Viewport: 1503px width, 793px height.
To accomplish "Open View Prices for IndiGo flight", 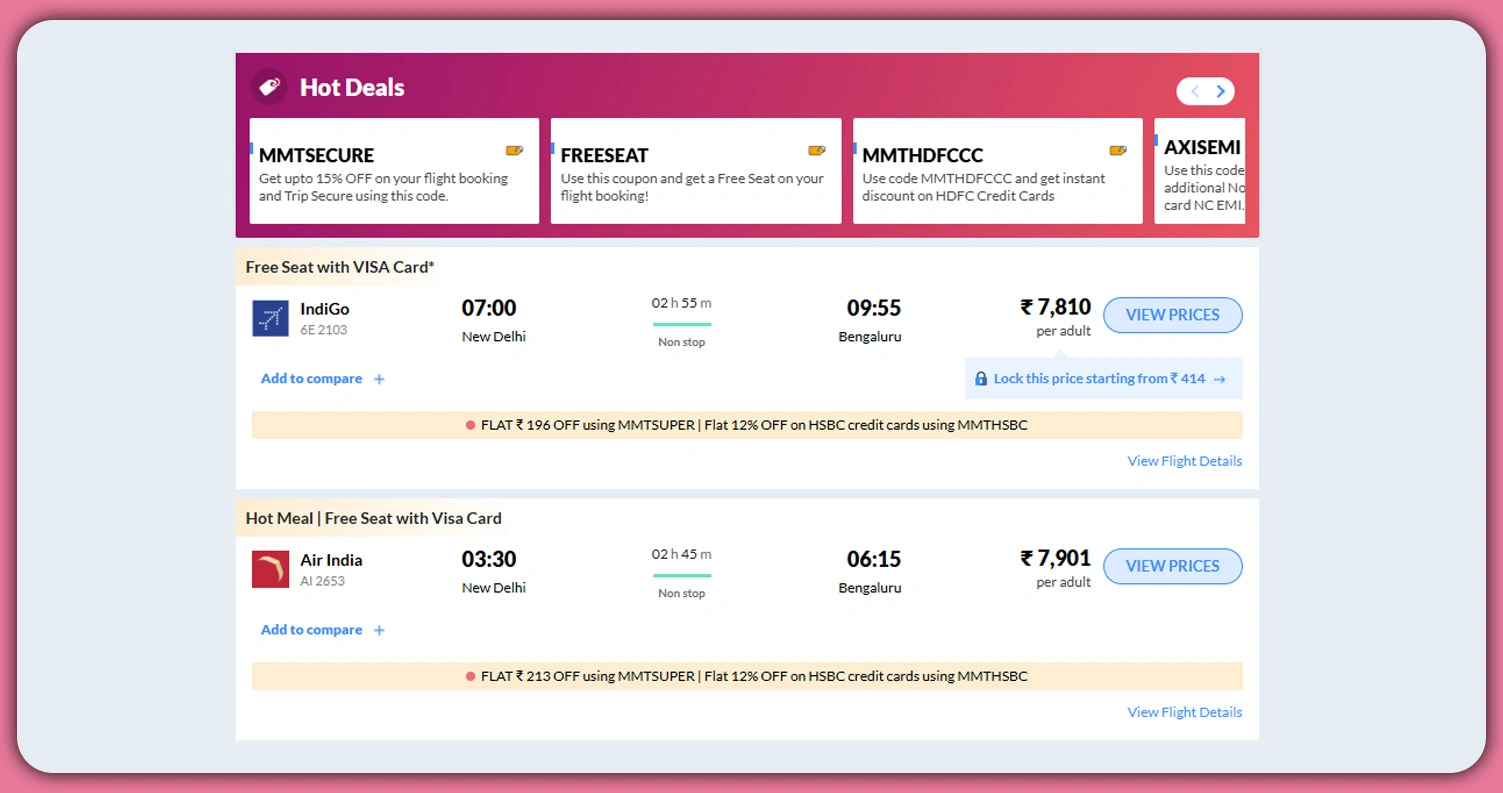I will tap(1172, 315).
